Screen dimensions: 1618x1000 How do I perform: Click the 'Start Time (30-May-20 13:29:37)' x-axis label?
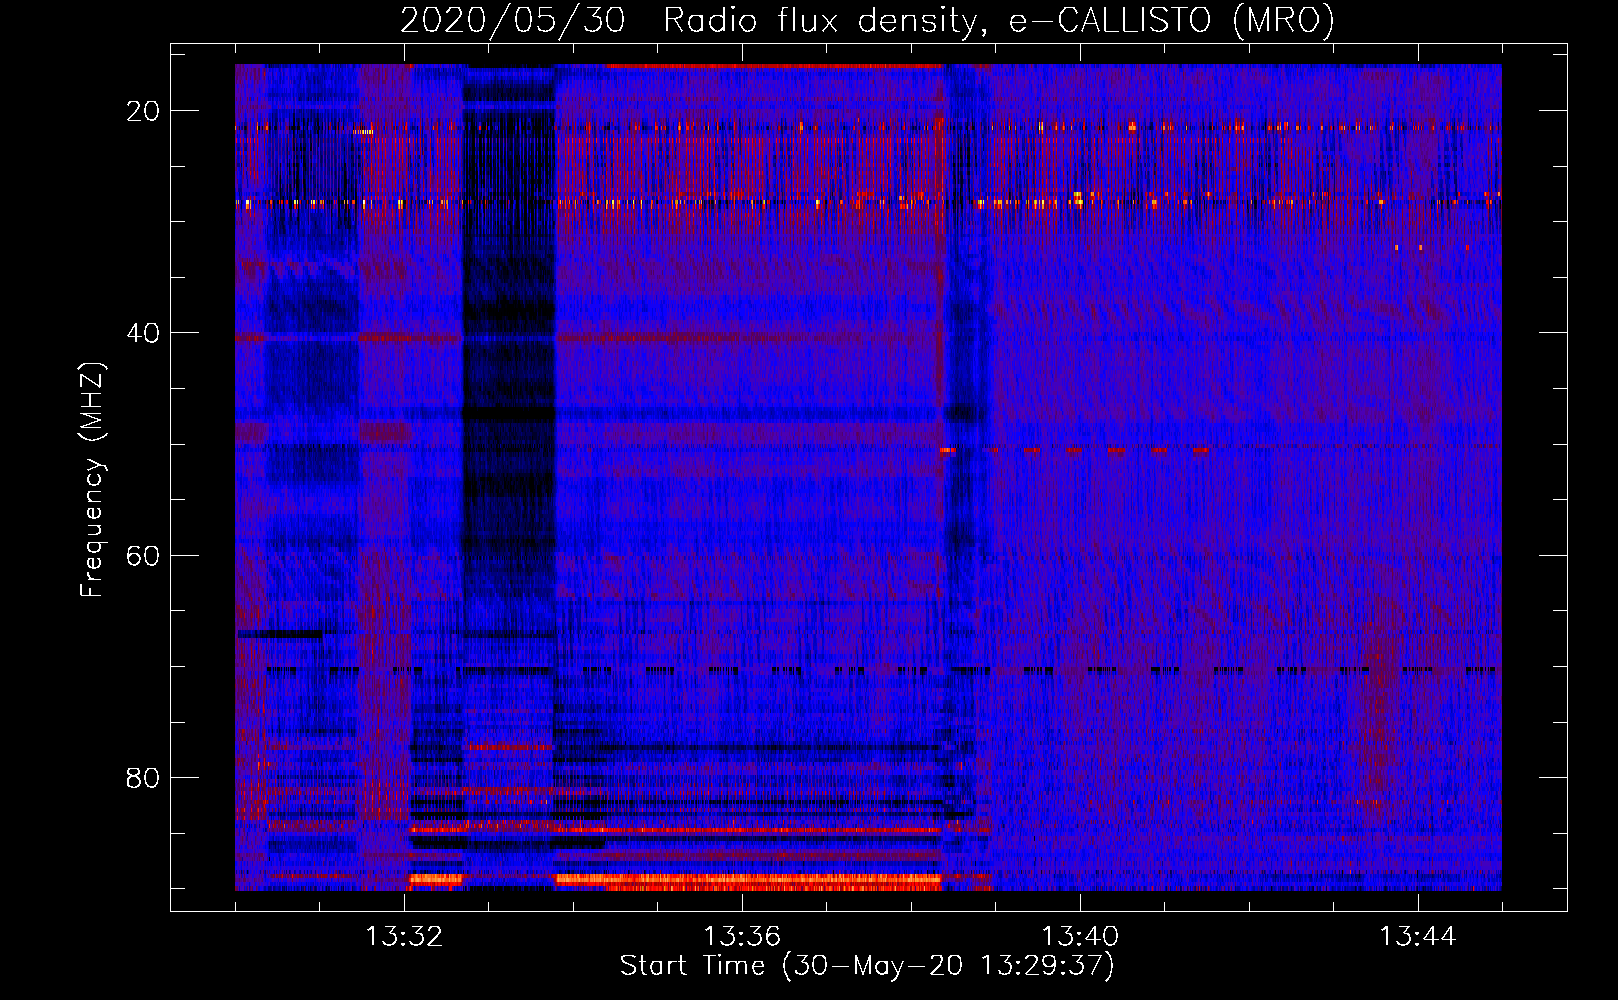(x=867, y=966)
